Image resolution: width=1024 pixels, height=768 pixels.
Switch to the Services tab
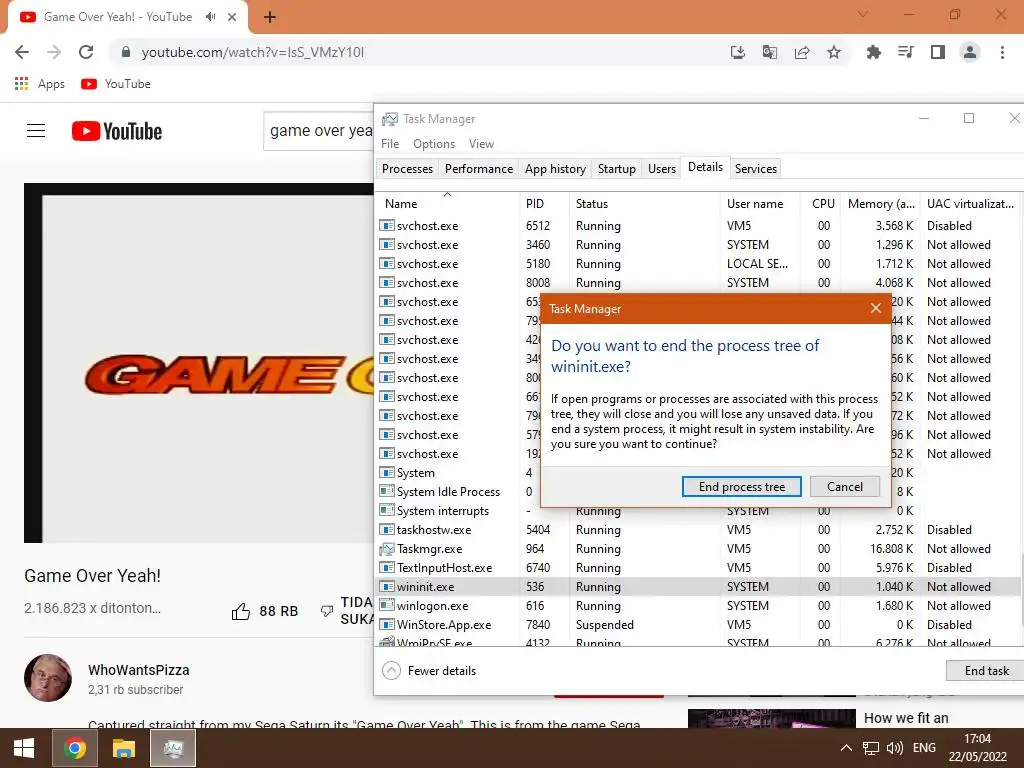[756, 168]
